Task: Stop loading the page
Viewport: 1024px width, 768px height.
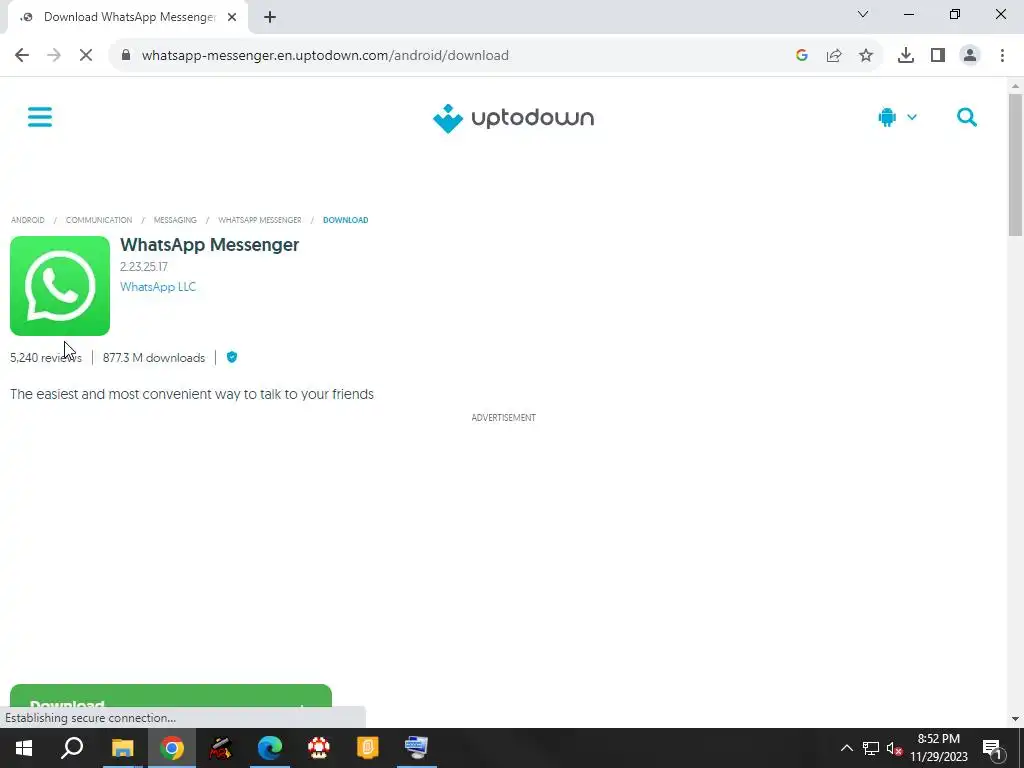Action: pos(86,56)
